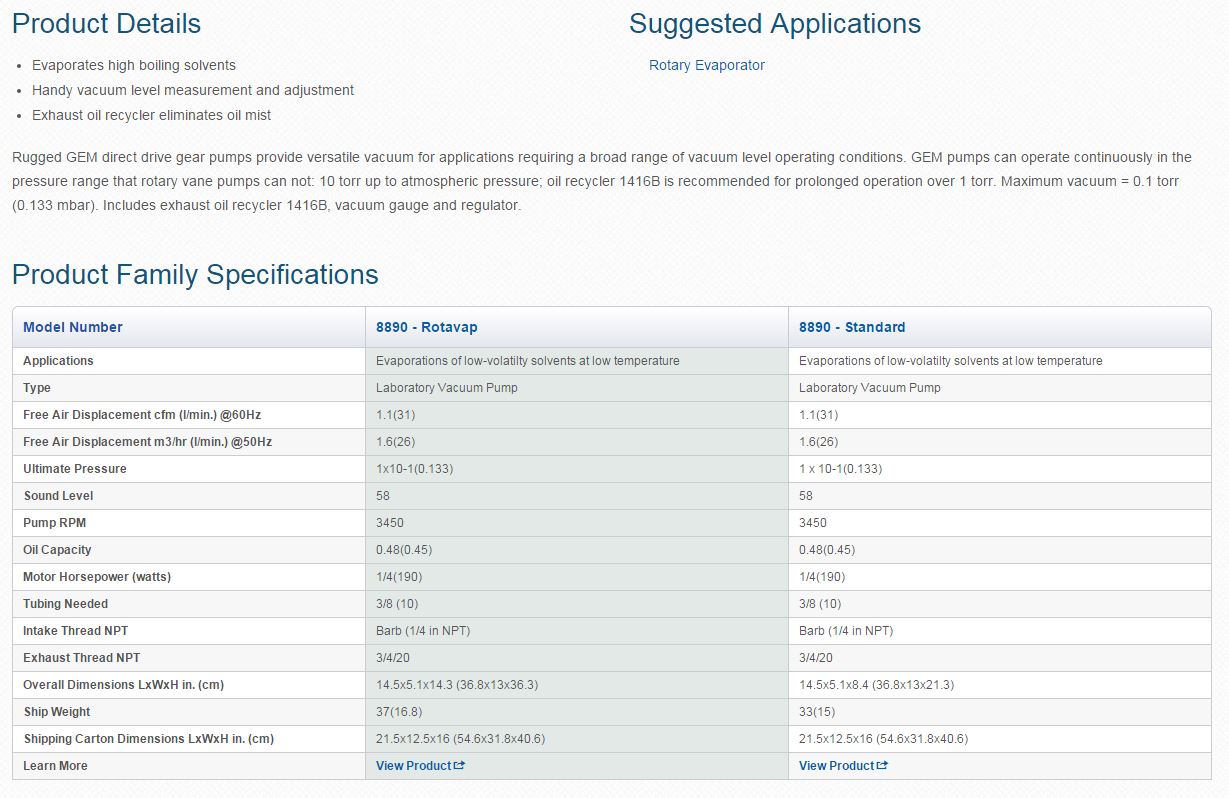Click View Product link for 8890 - Rotavap
The image size is (1229, 798).
click(414, 766)
